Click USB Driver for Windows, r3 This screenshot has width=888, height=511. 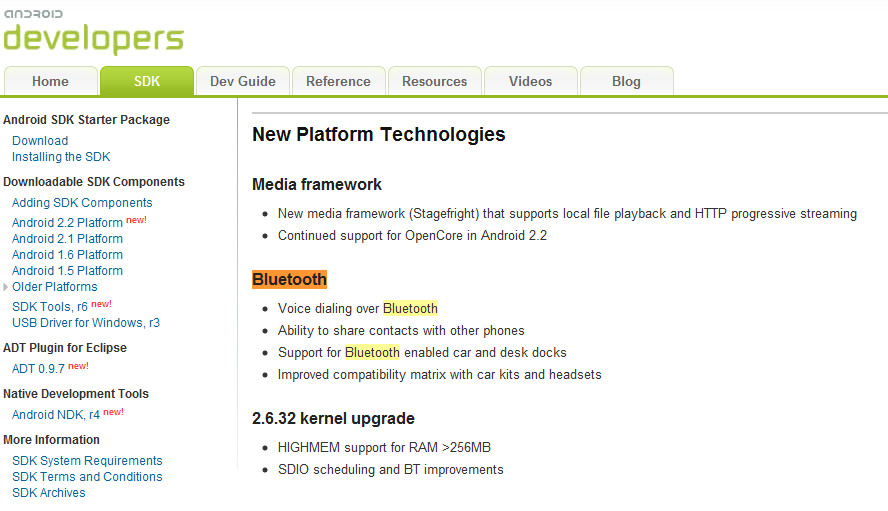pos(86,323)
